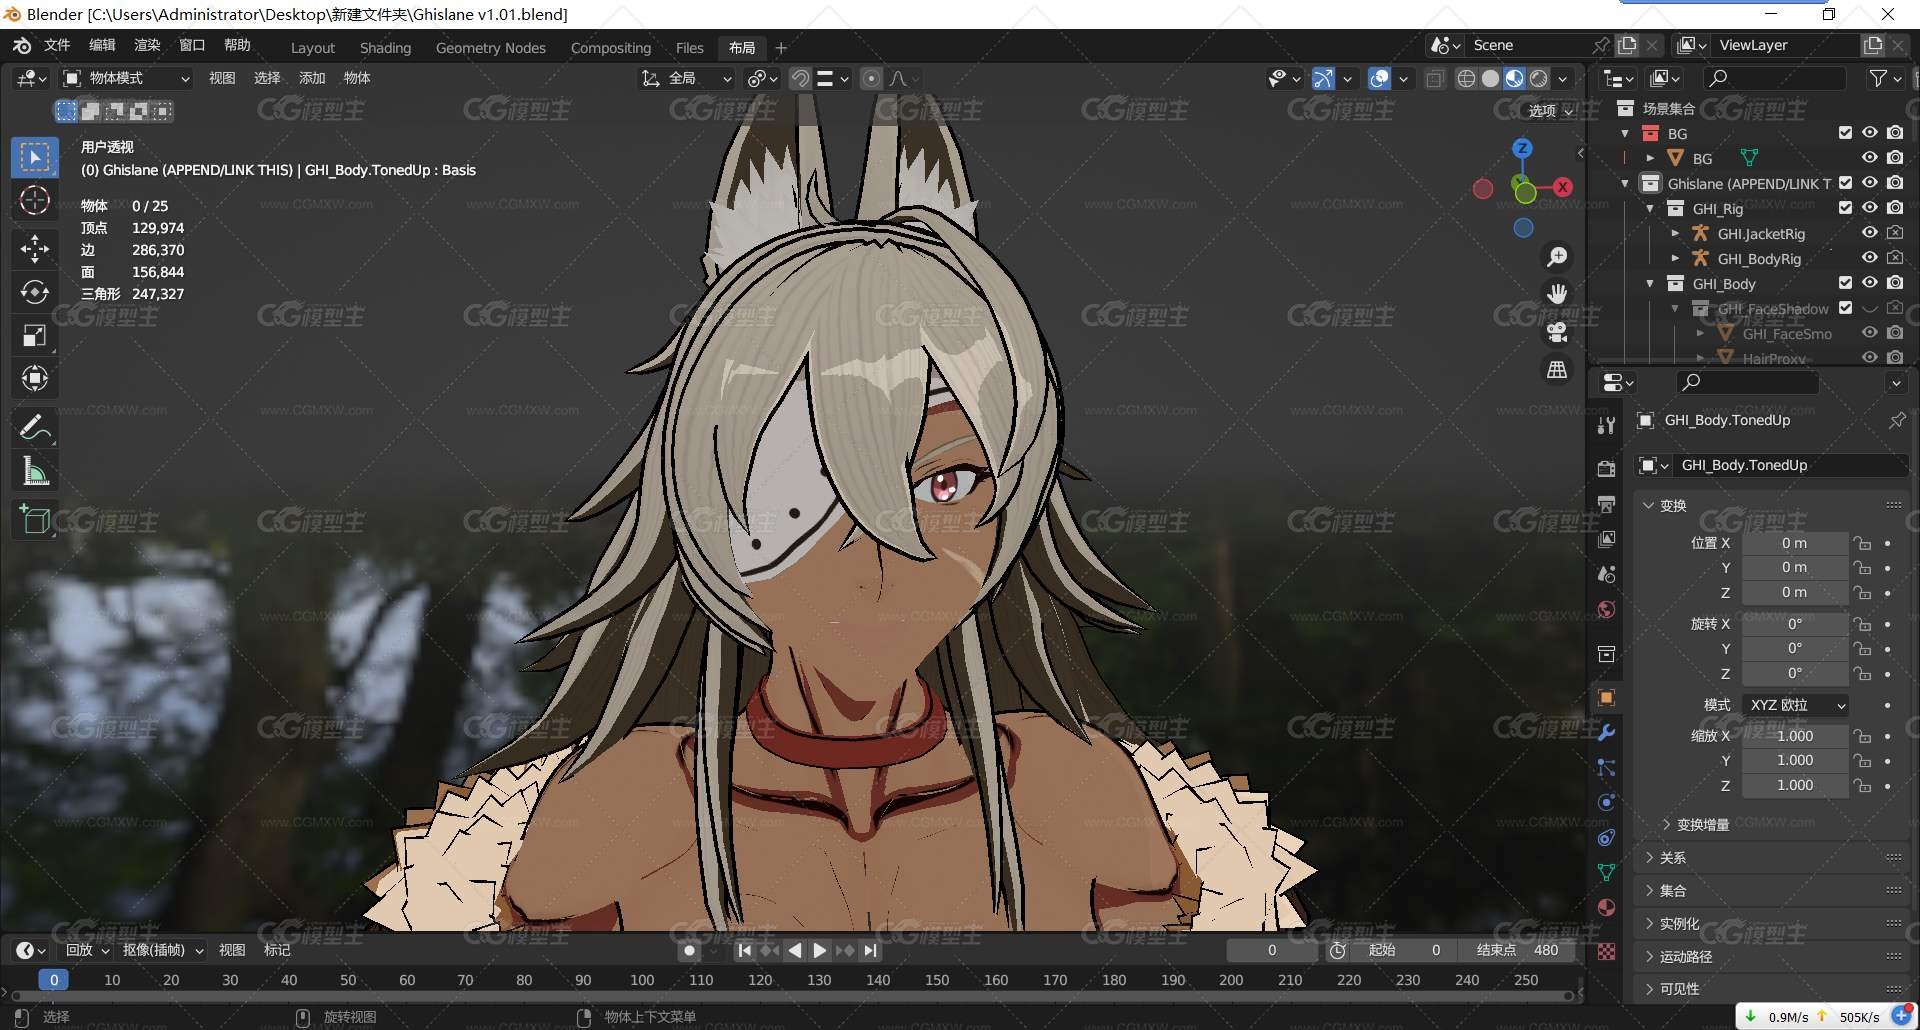Open the Physics properties tab
Screen dimensions: 1920x1030
point(1606,802)
